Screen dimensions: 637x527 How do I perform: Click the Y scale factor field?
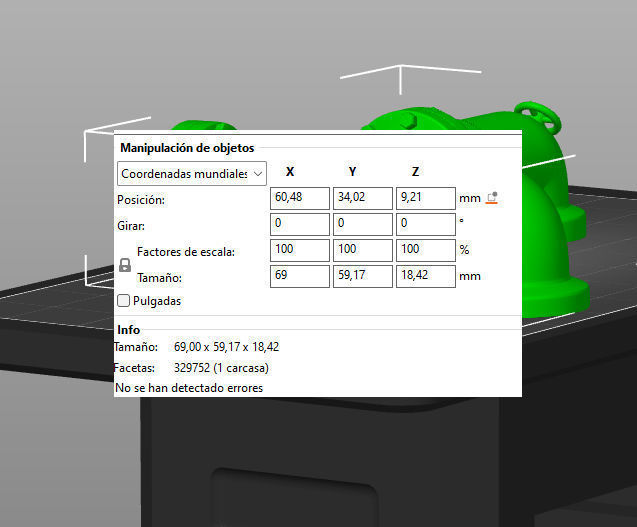pyautogui.click(x=363, y=250)
